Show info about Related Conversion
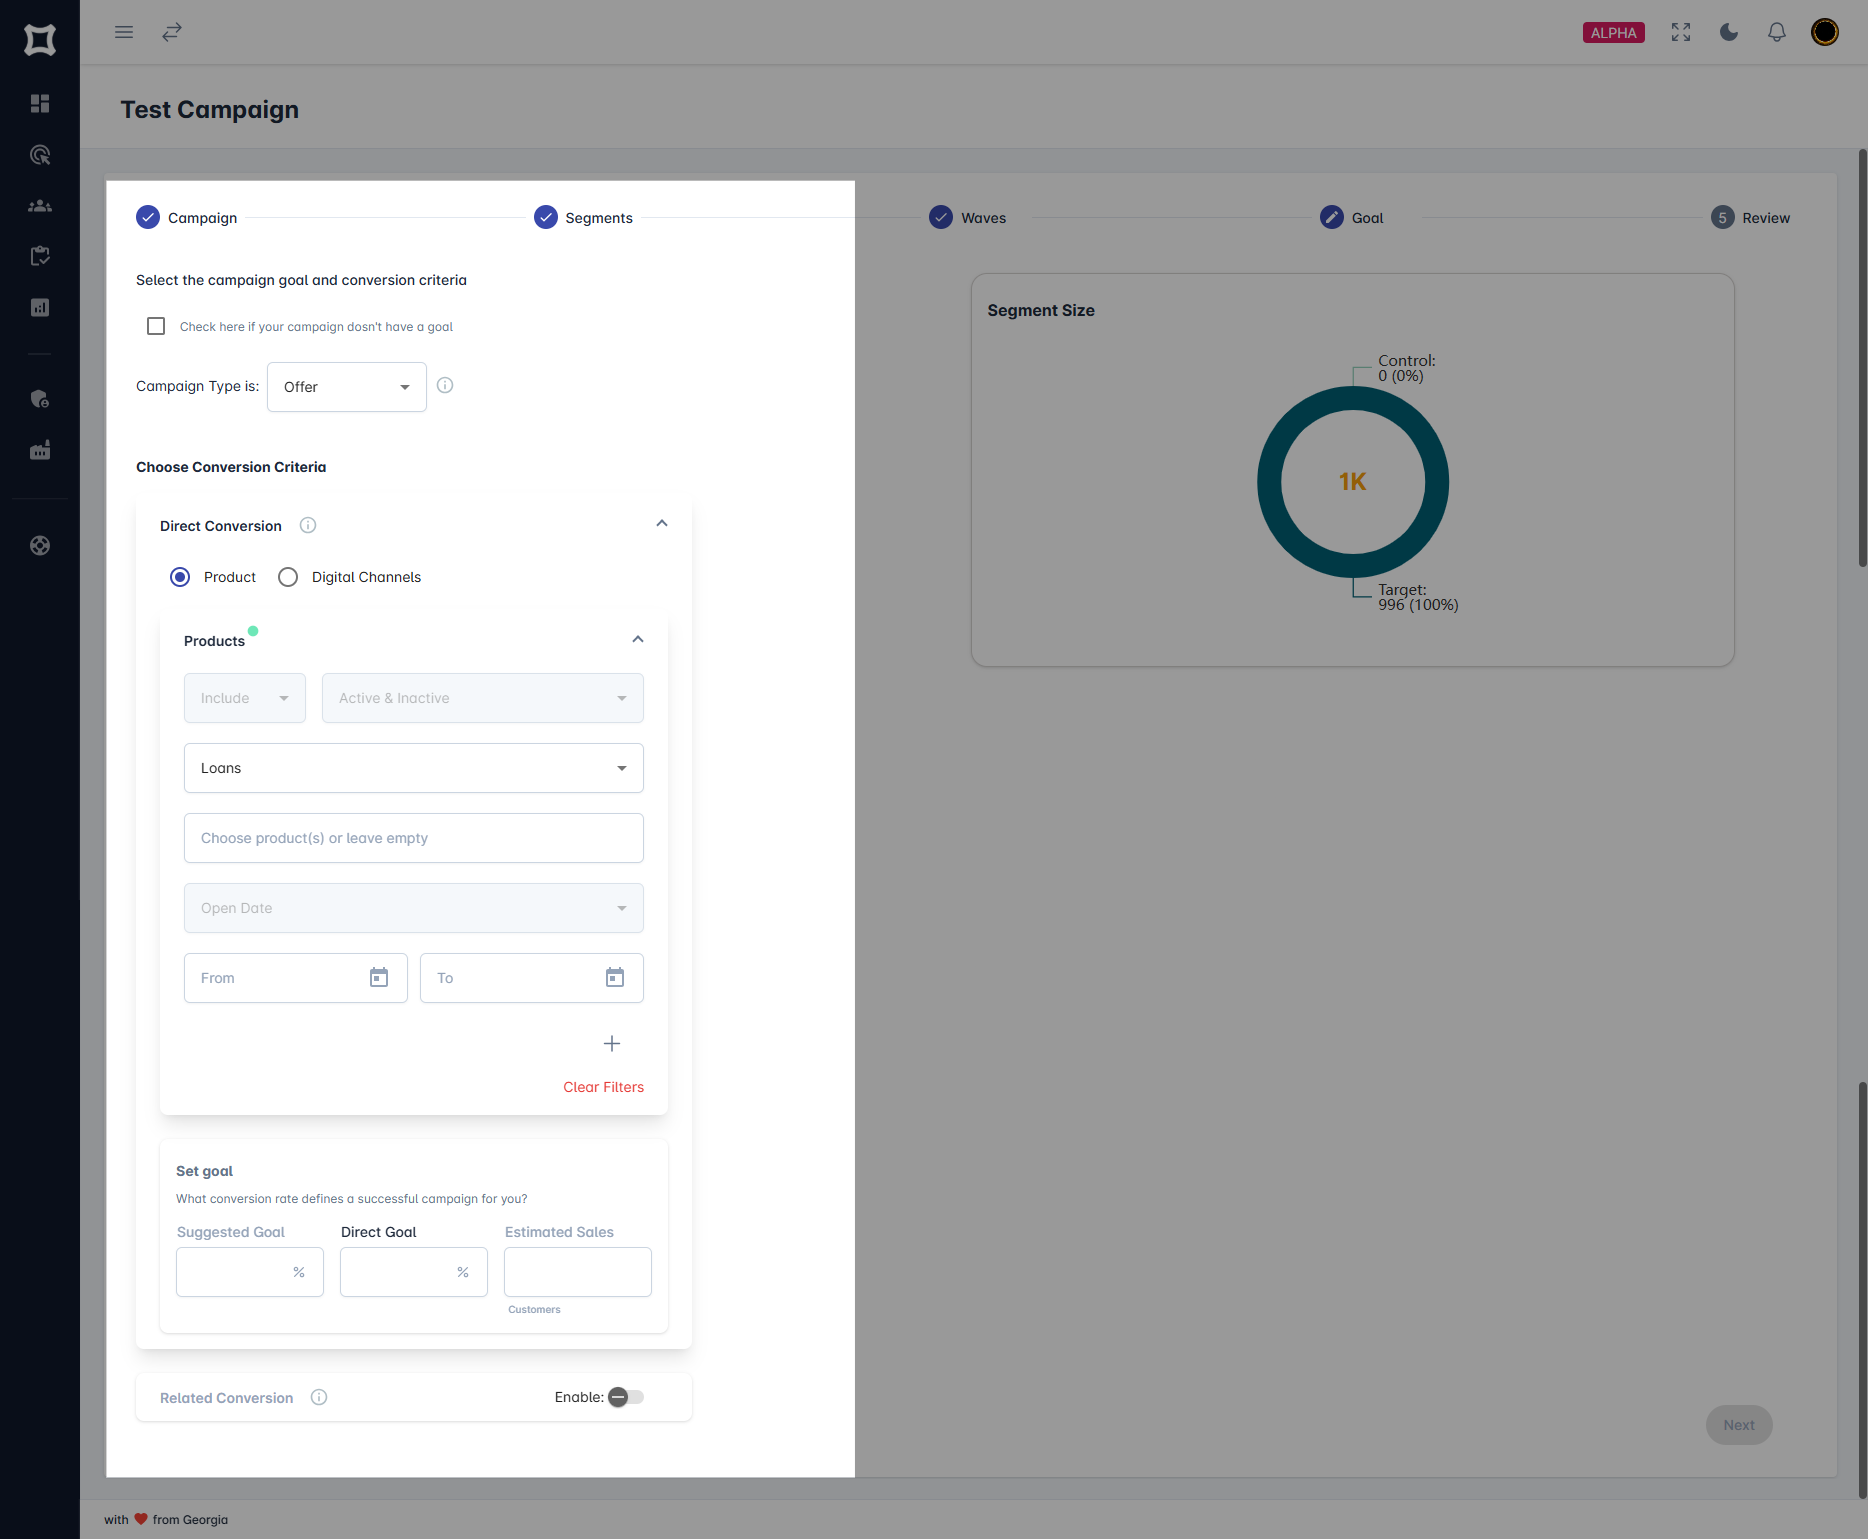The image size is (1868, 1539). click(x=319, y=1397)
